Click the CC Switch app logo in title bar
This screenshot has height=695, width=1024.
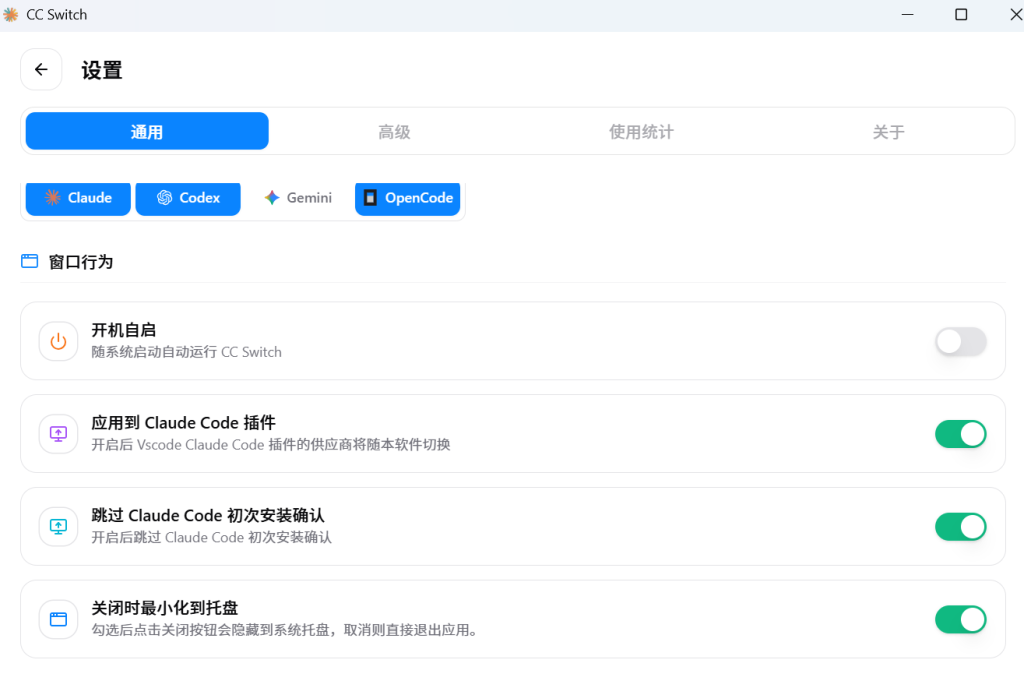coord(11,15)
